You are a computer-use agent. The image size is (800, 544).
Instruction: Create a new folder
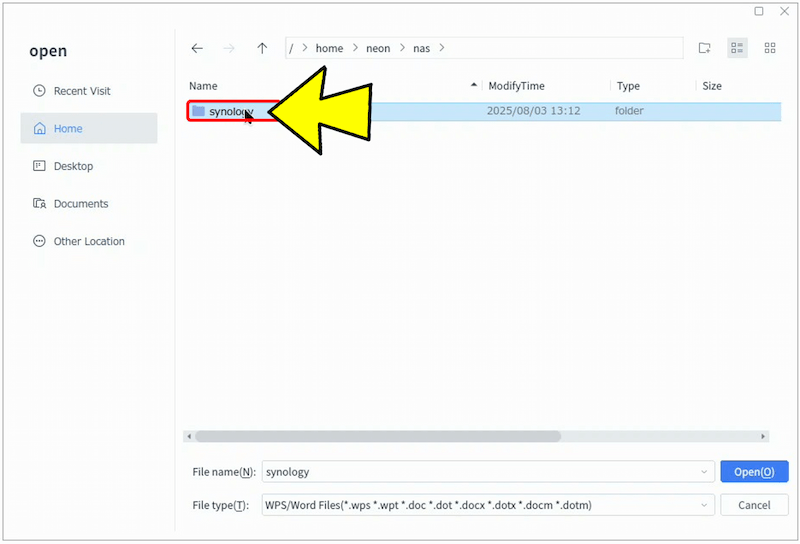point(705,48)
